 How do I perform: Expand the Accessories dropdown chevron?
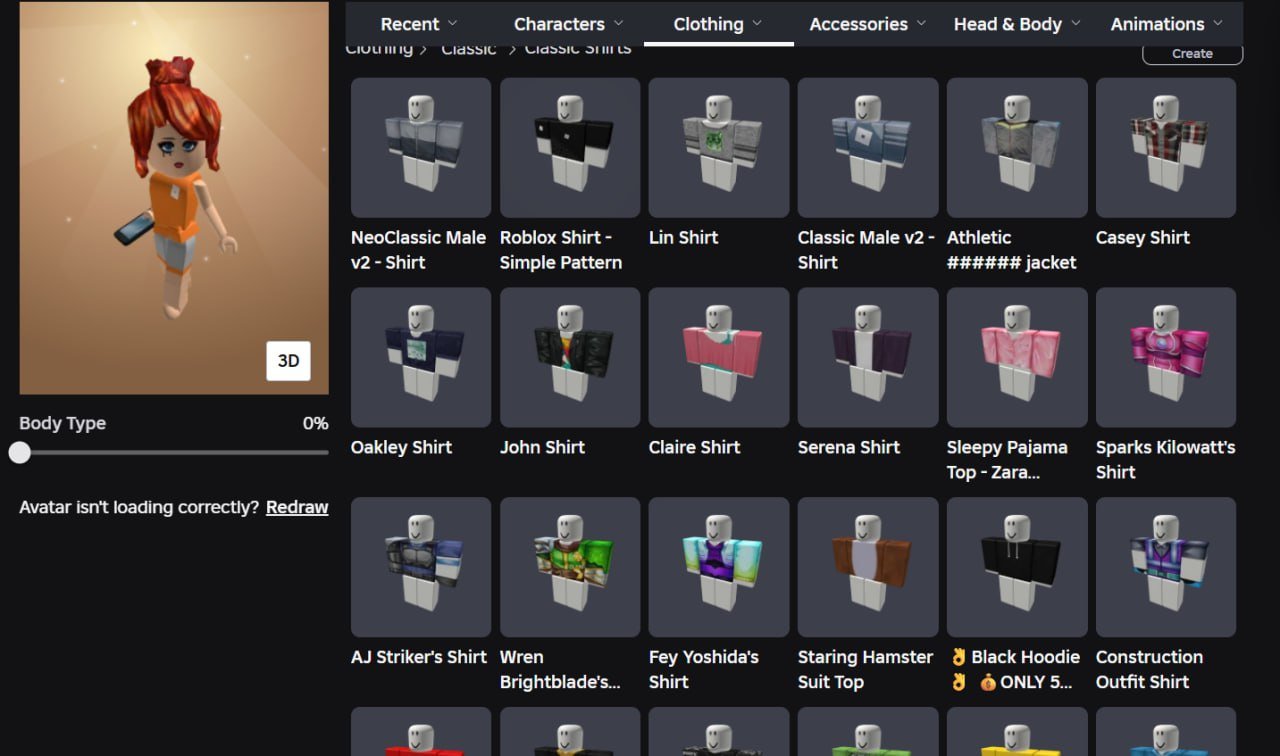click(x=920, y=23)
